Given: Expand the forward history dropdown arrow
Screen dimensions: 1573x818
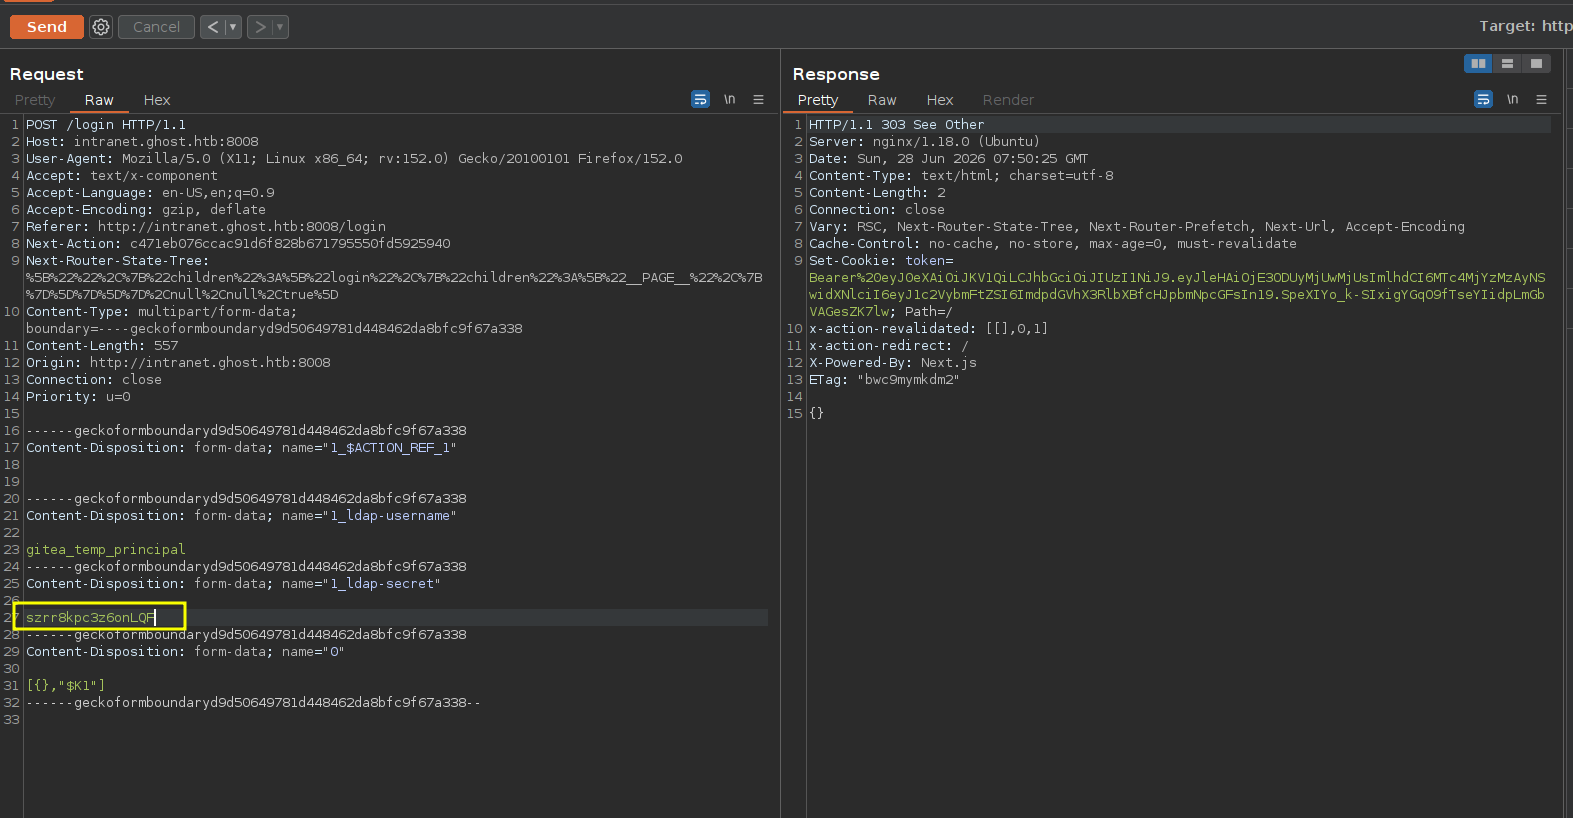Looking at the screenshot, I should [x=280, y=27].
